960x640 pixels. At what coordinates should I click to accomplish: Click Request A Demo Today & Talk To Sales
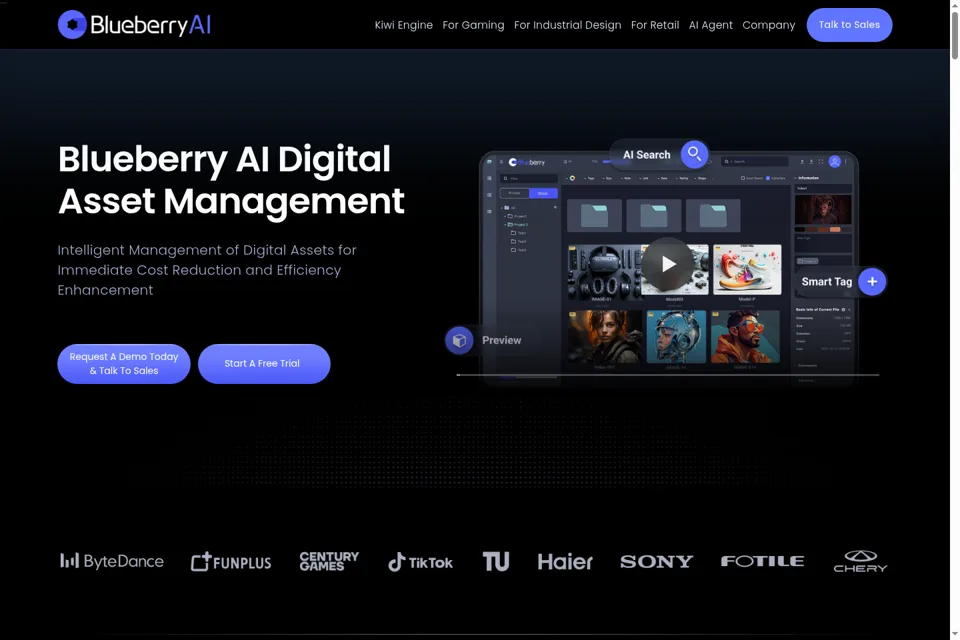[x=124, y=364]
